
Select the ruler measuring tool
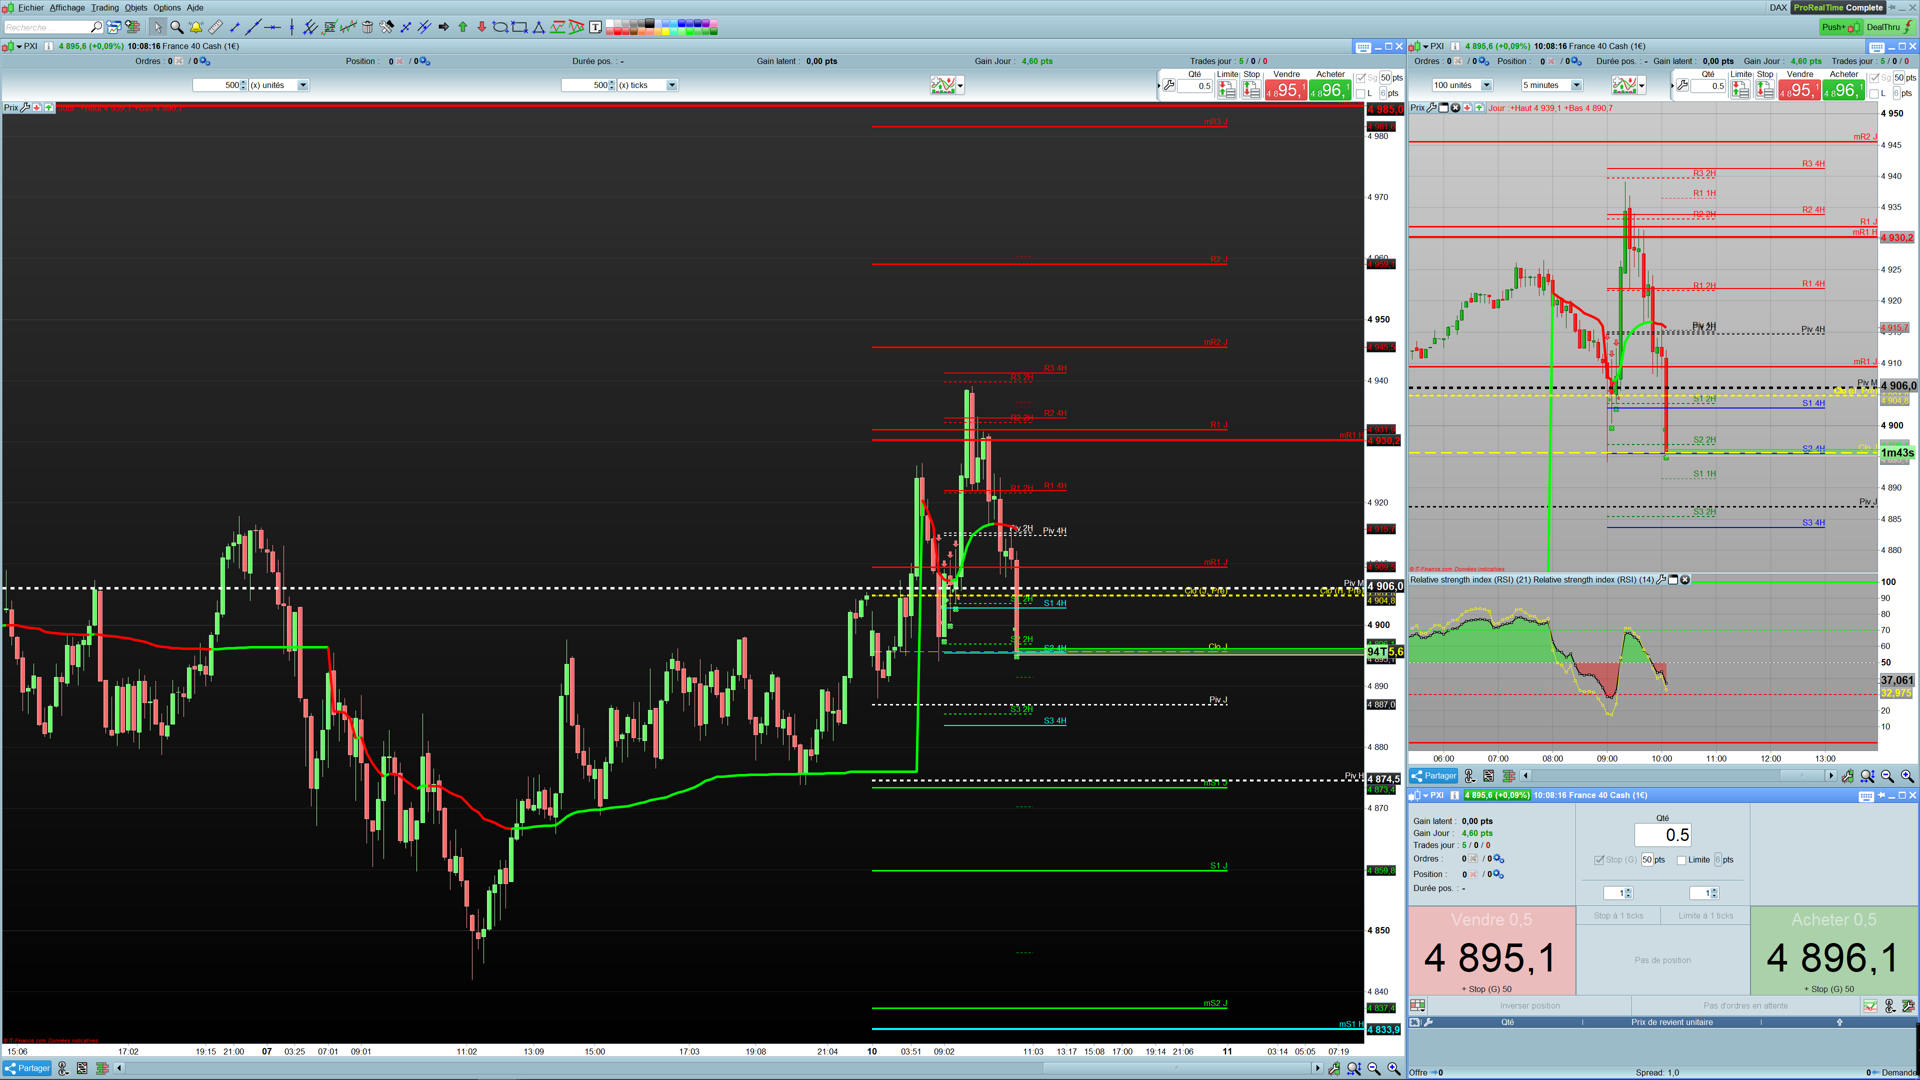(215, 27)
